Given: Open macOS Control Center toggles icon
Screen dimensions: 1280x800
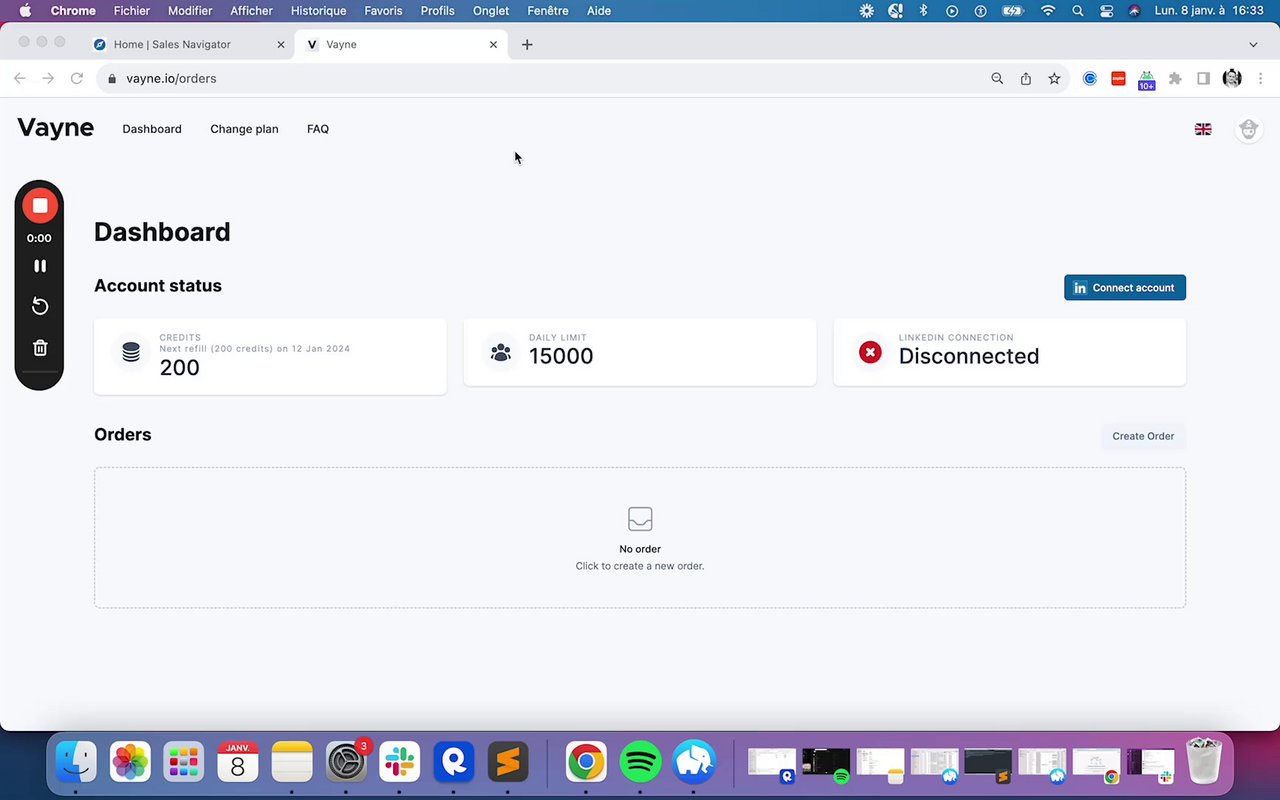Looking at the screenshot, I should (x=1106, y=11).
